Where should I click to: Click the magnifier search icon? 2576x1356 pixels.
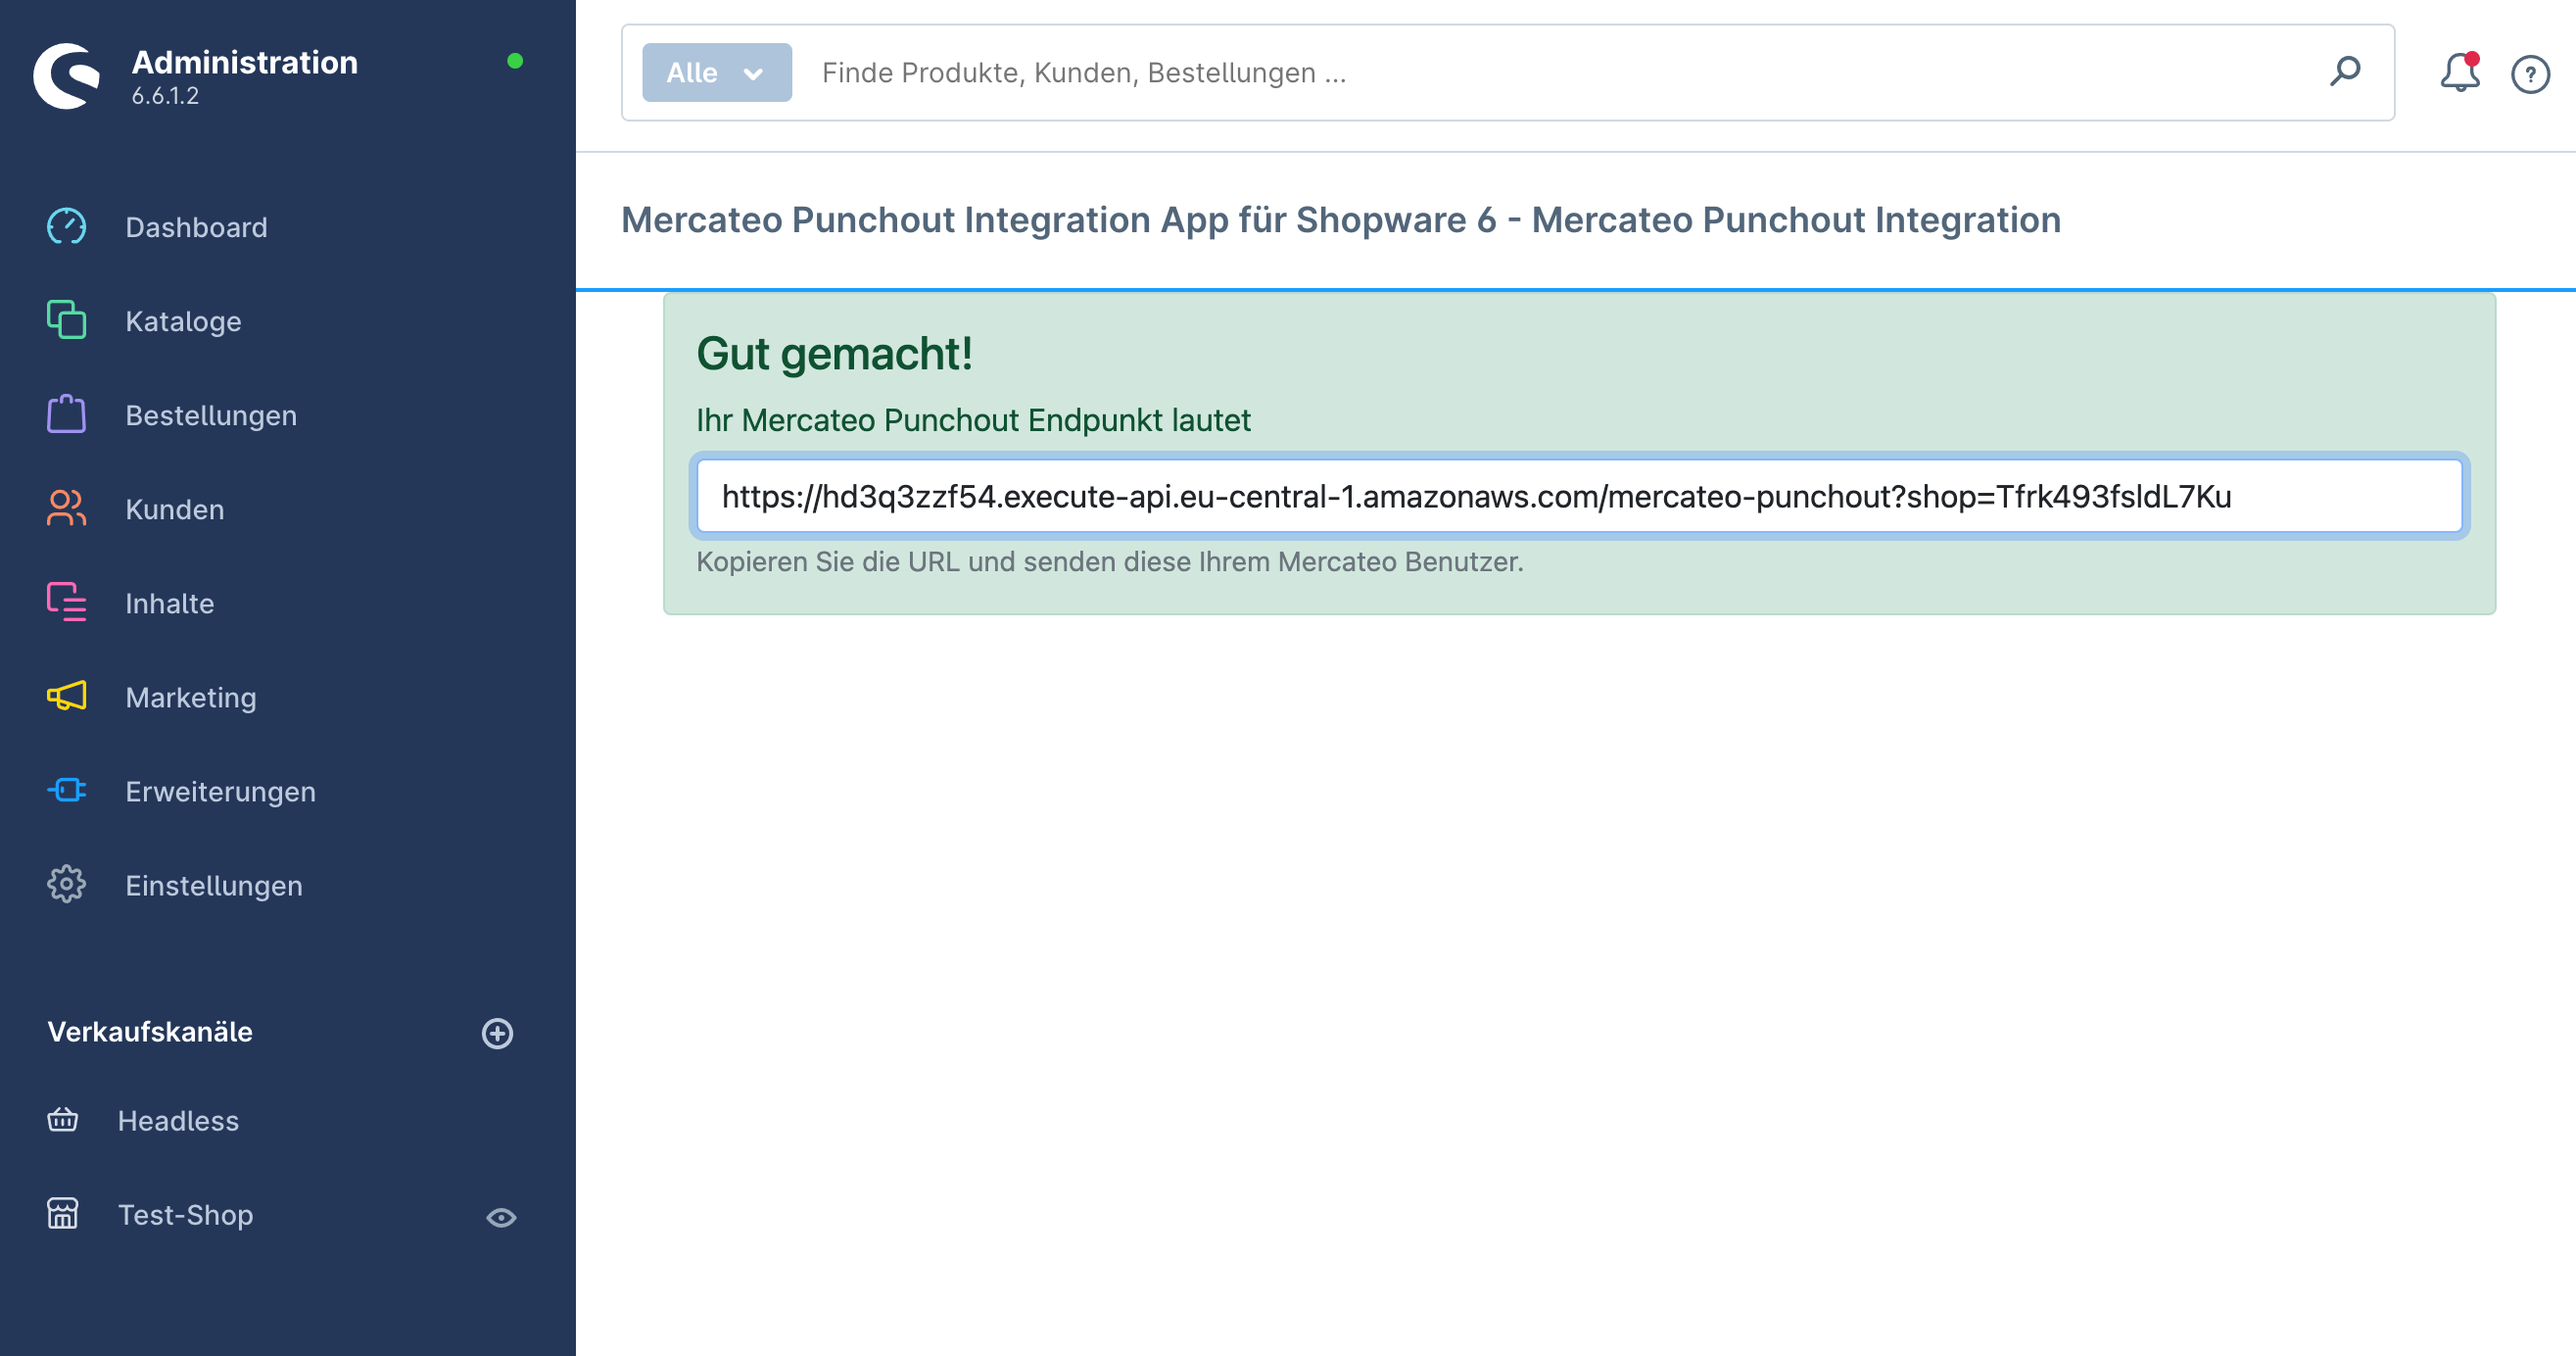[2345, 72]
